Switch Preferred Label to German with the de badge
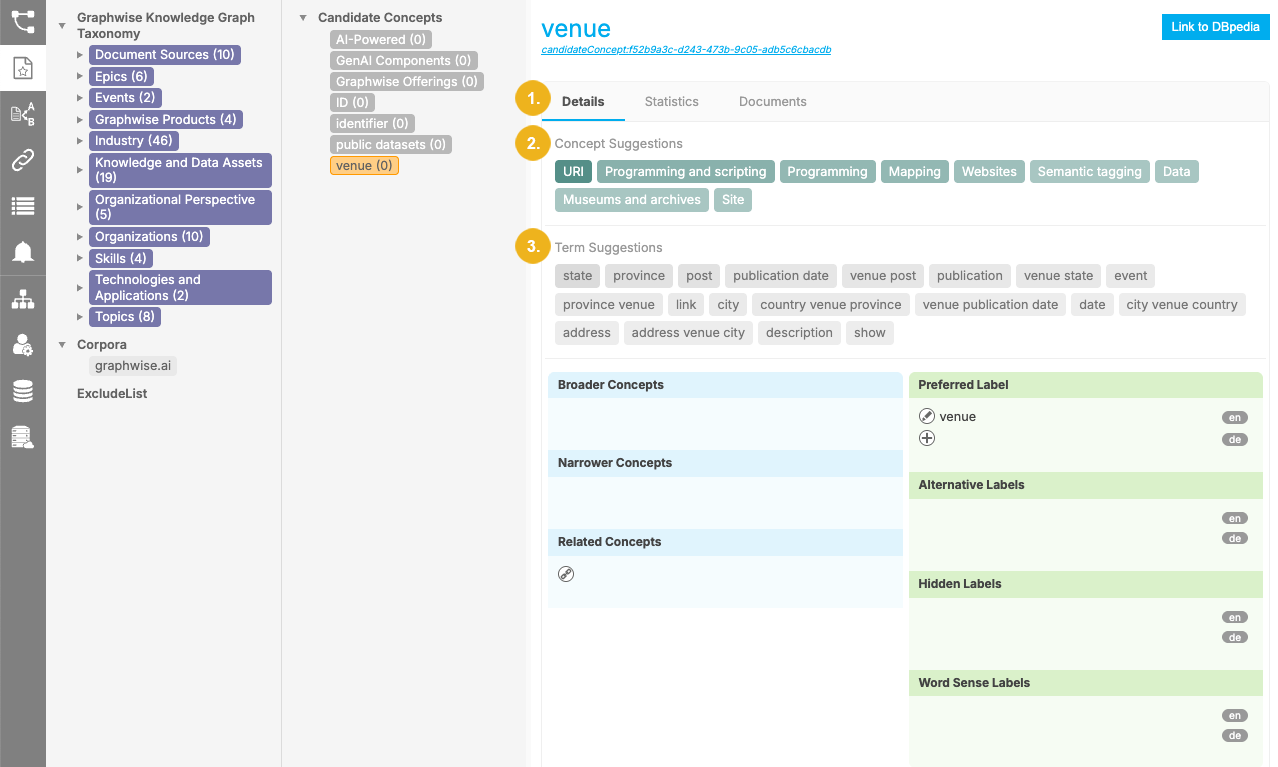The width and height of the screenshot is (1278, 767). [x=1234, y=438]
